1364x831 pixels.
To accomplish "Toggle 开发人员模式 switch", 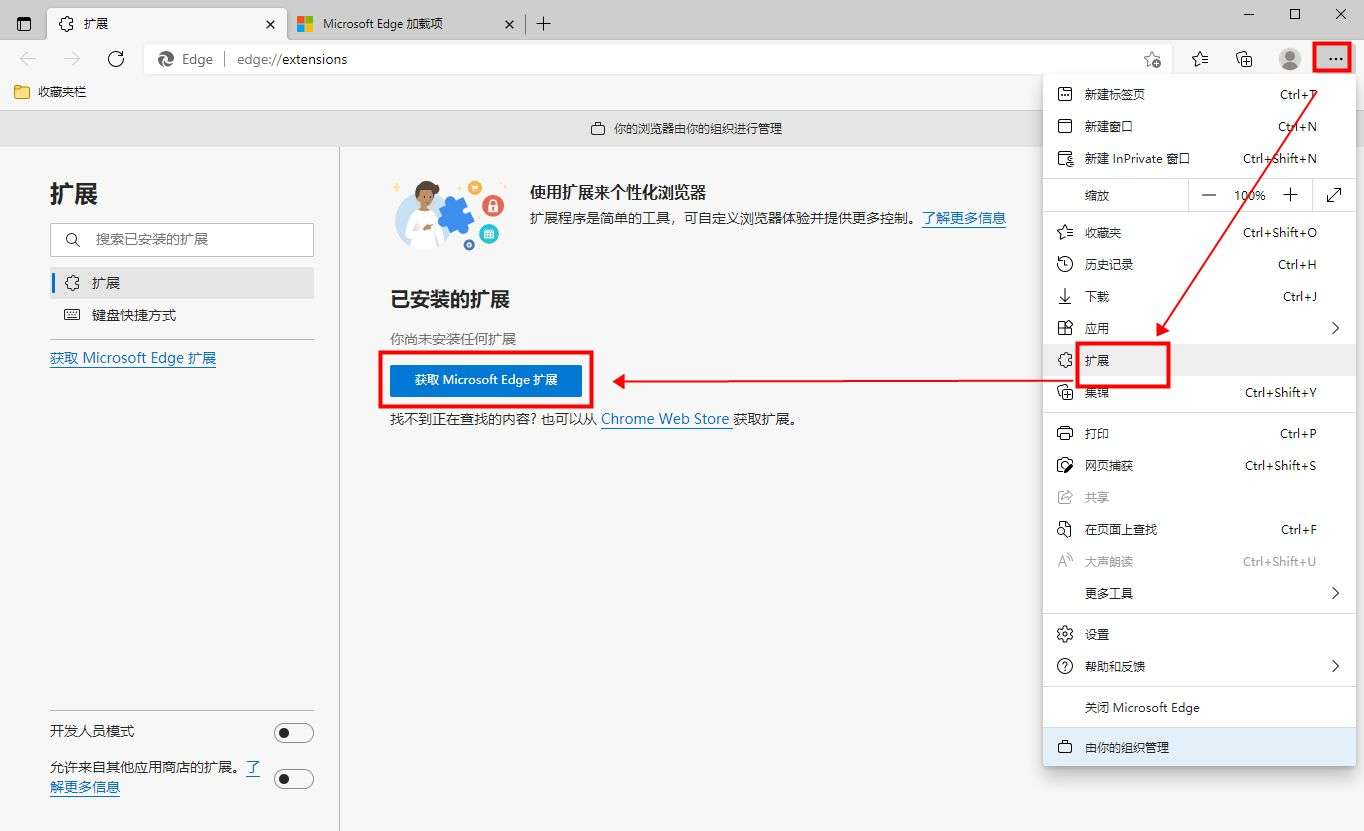I will pyautogui.click(x=294, y=733).
